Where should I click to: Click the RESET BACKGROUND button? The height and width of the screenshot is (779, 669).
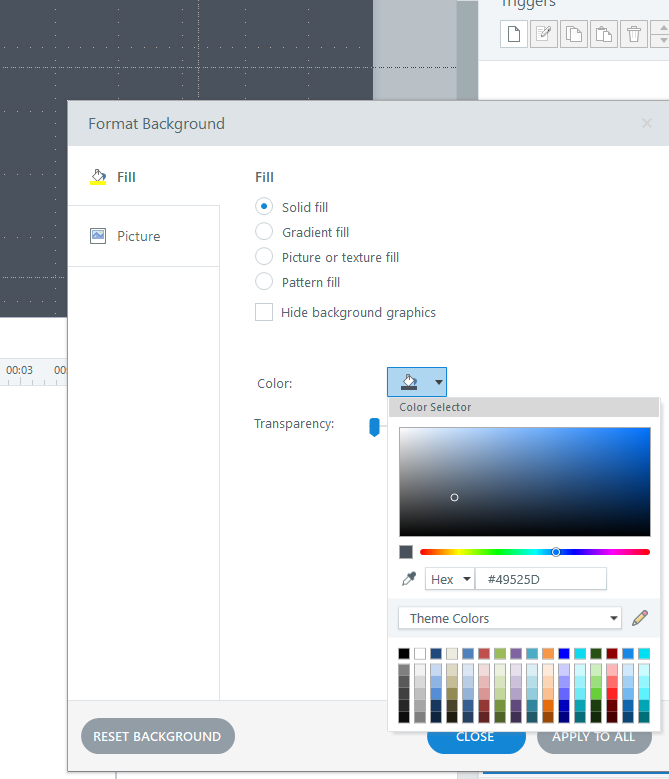click(x=157, y=736)
